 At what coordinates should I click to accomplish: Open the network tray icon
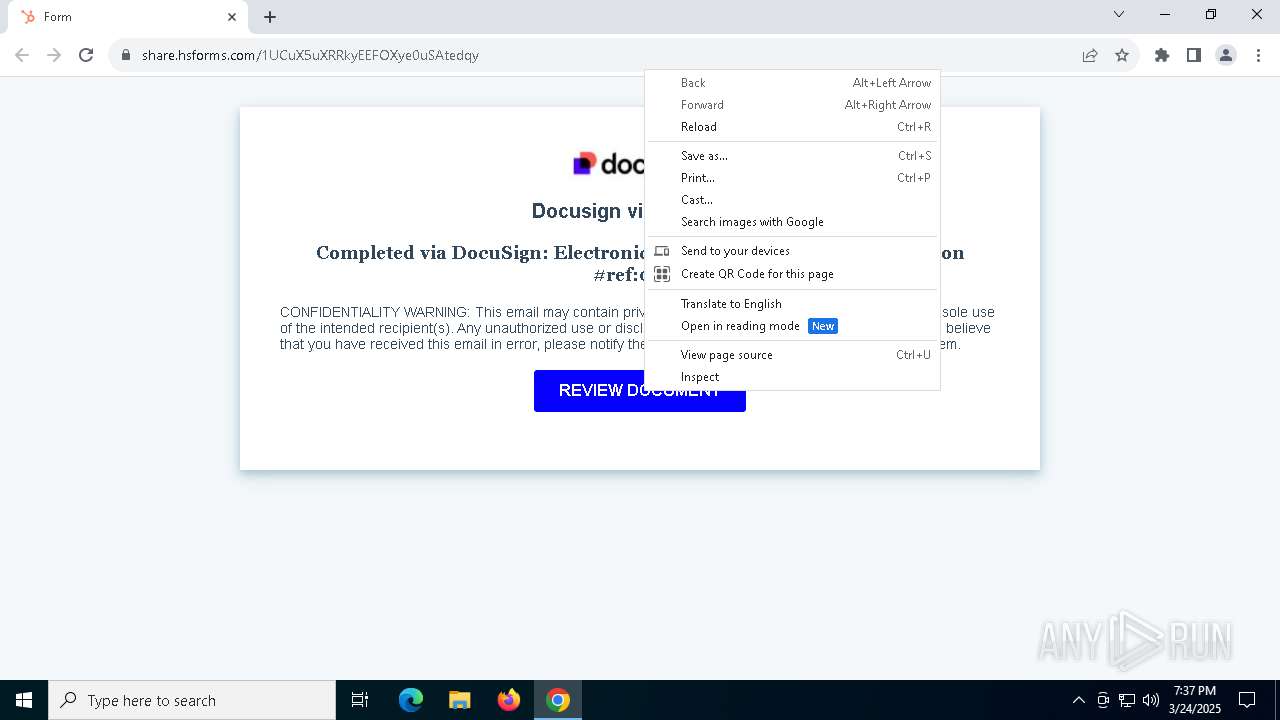(1127, 700)
